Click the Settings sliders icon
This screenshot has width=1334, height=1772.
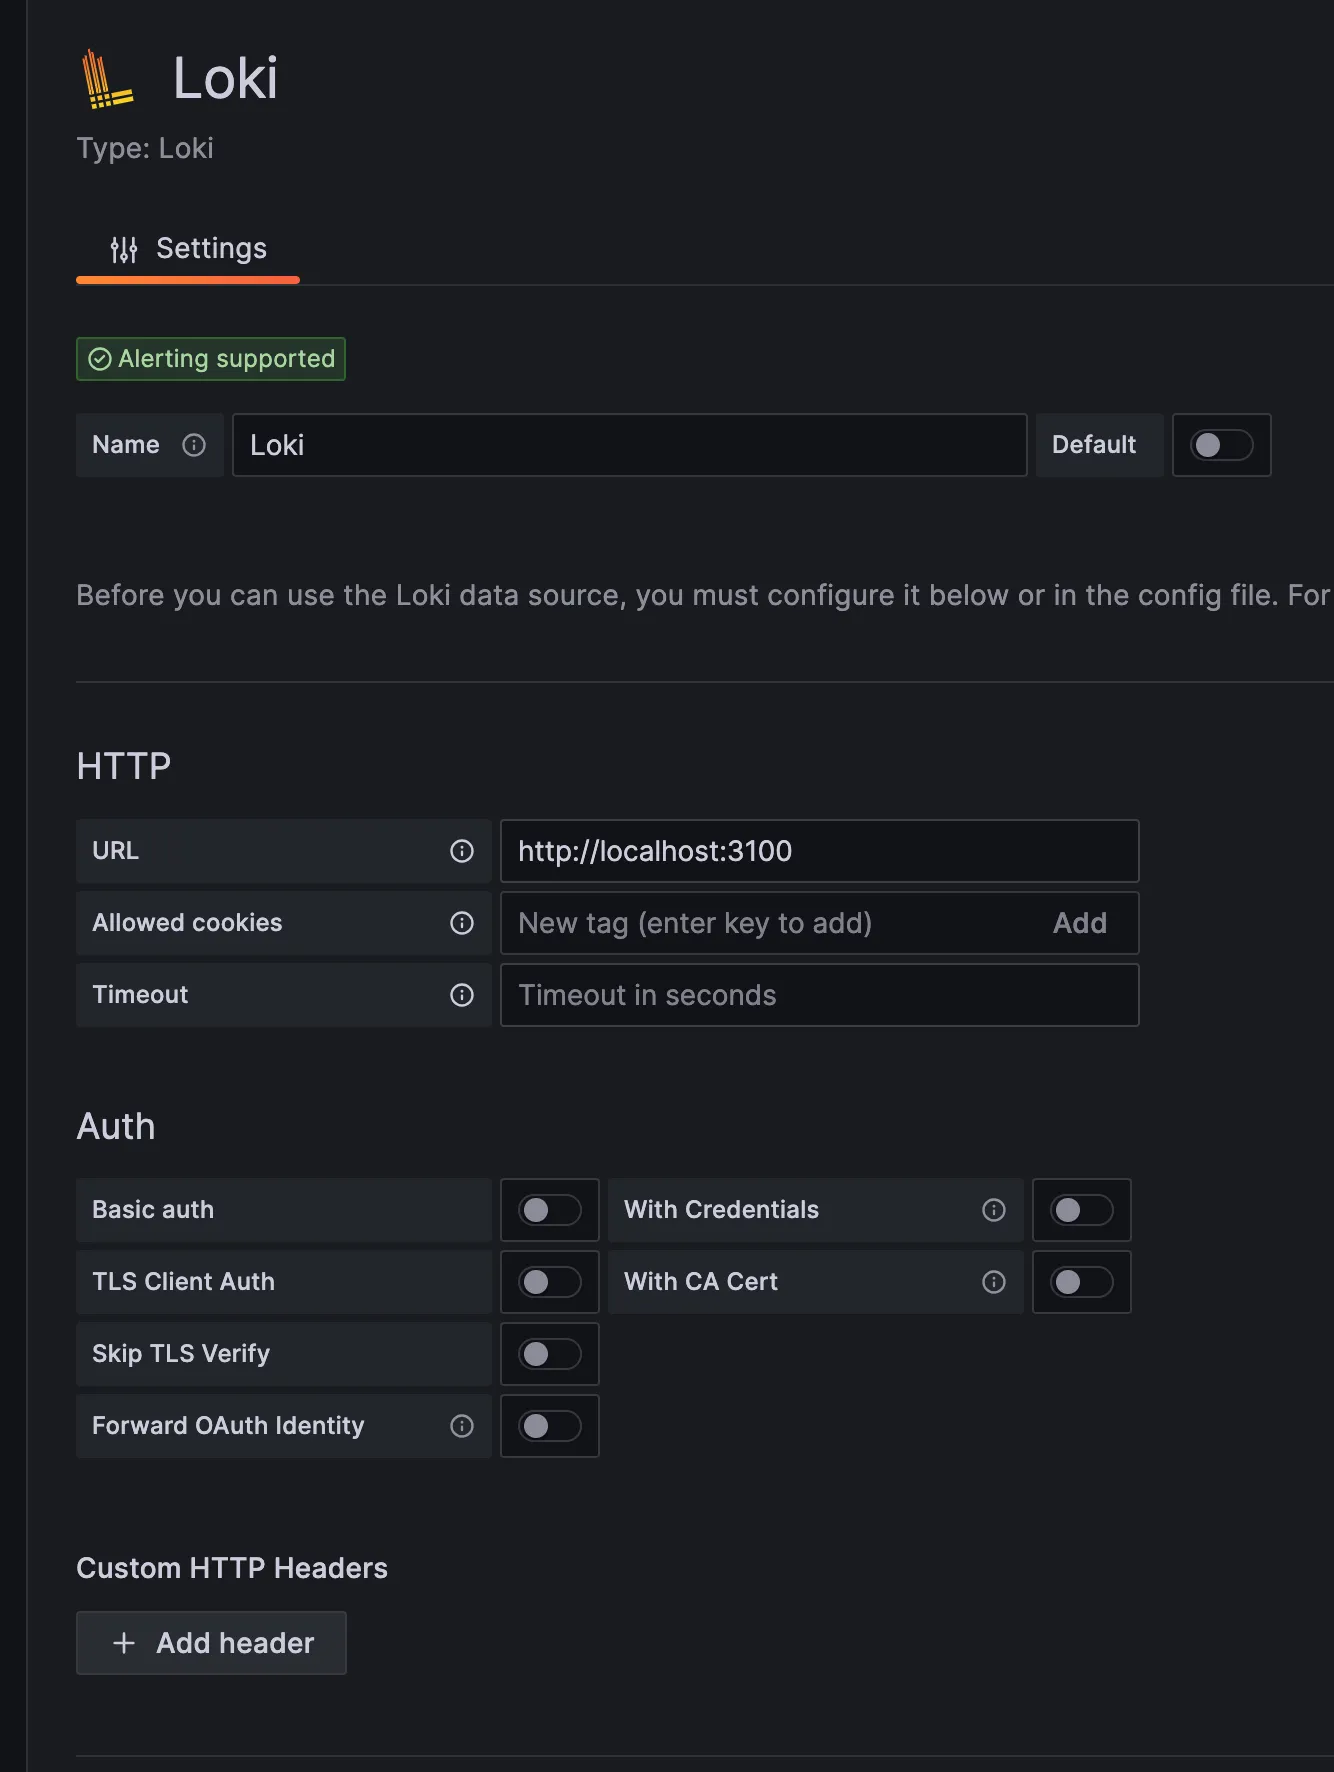[x=124, y=249]
